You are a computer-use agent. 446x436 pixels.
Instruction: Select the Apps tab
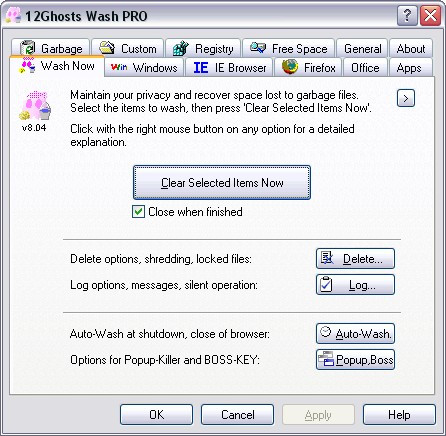[x=411, y=68]
